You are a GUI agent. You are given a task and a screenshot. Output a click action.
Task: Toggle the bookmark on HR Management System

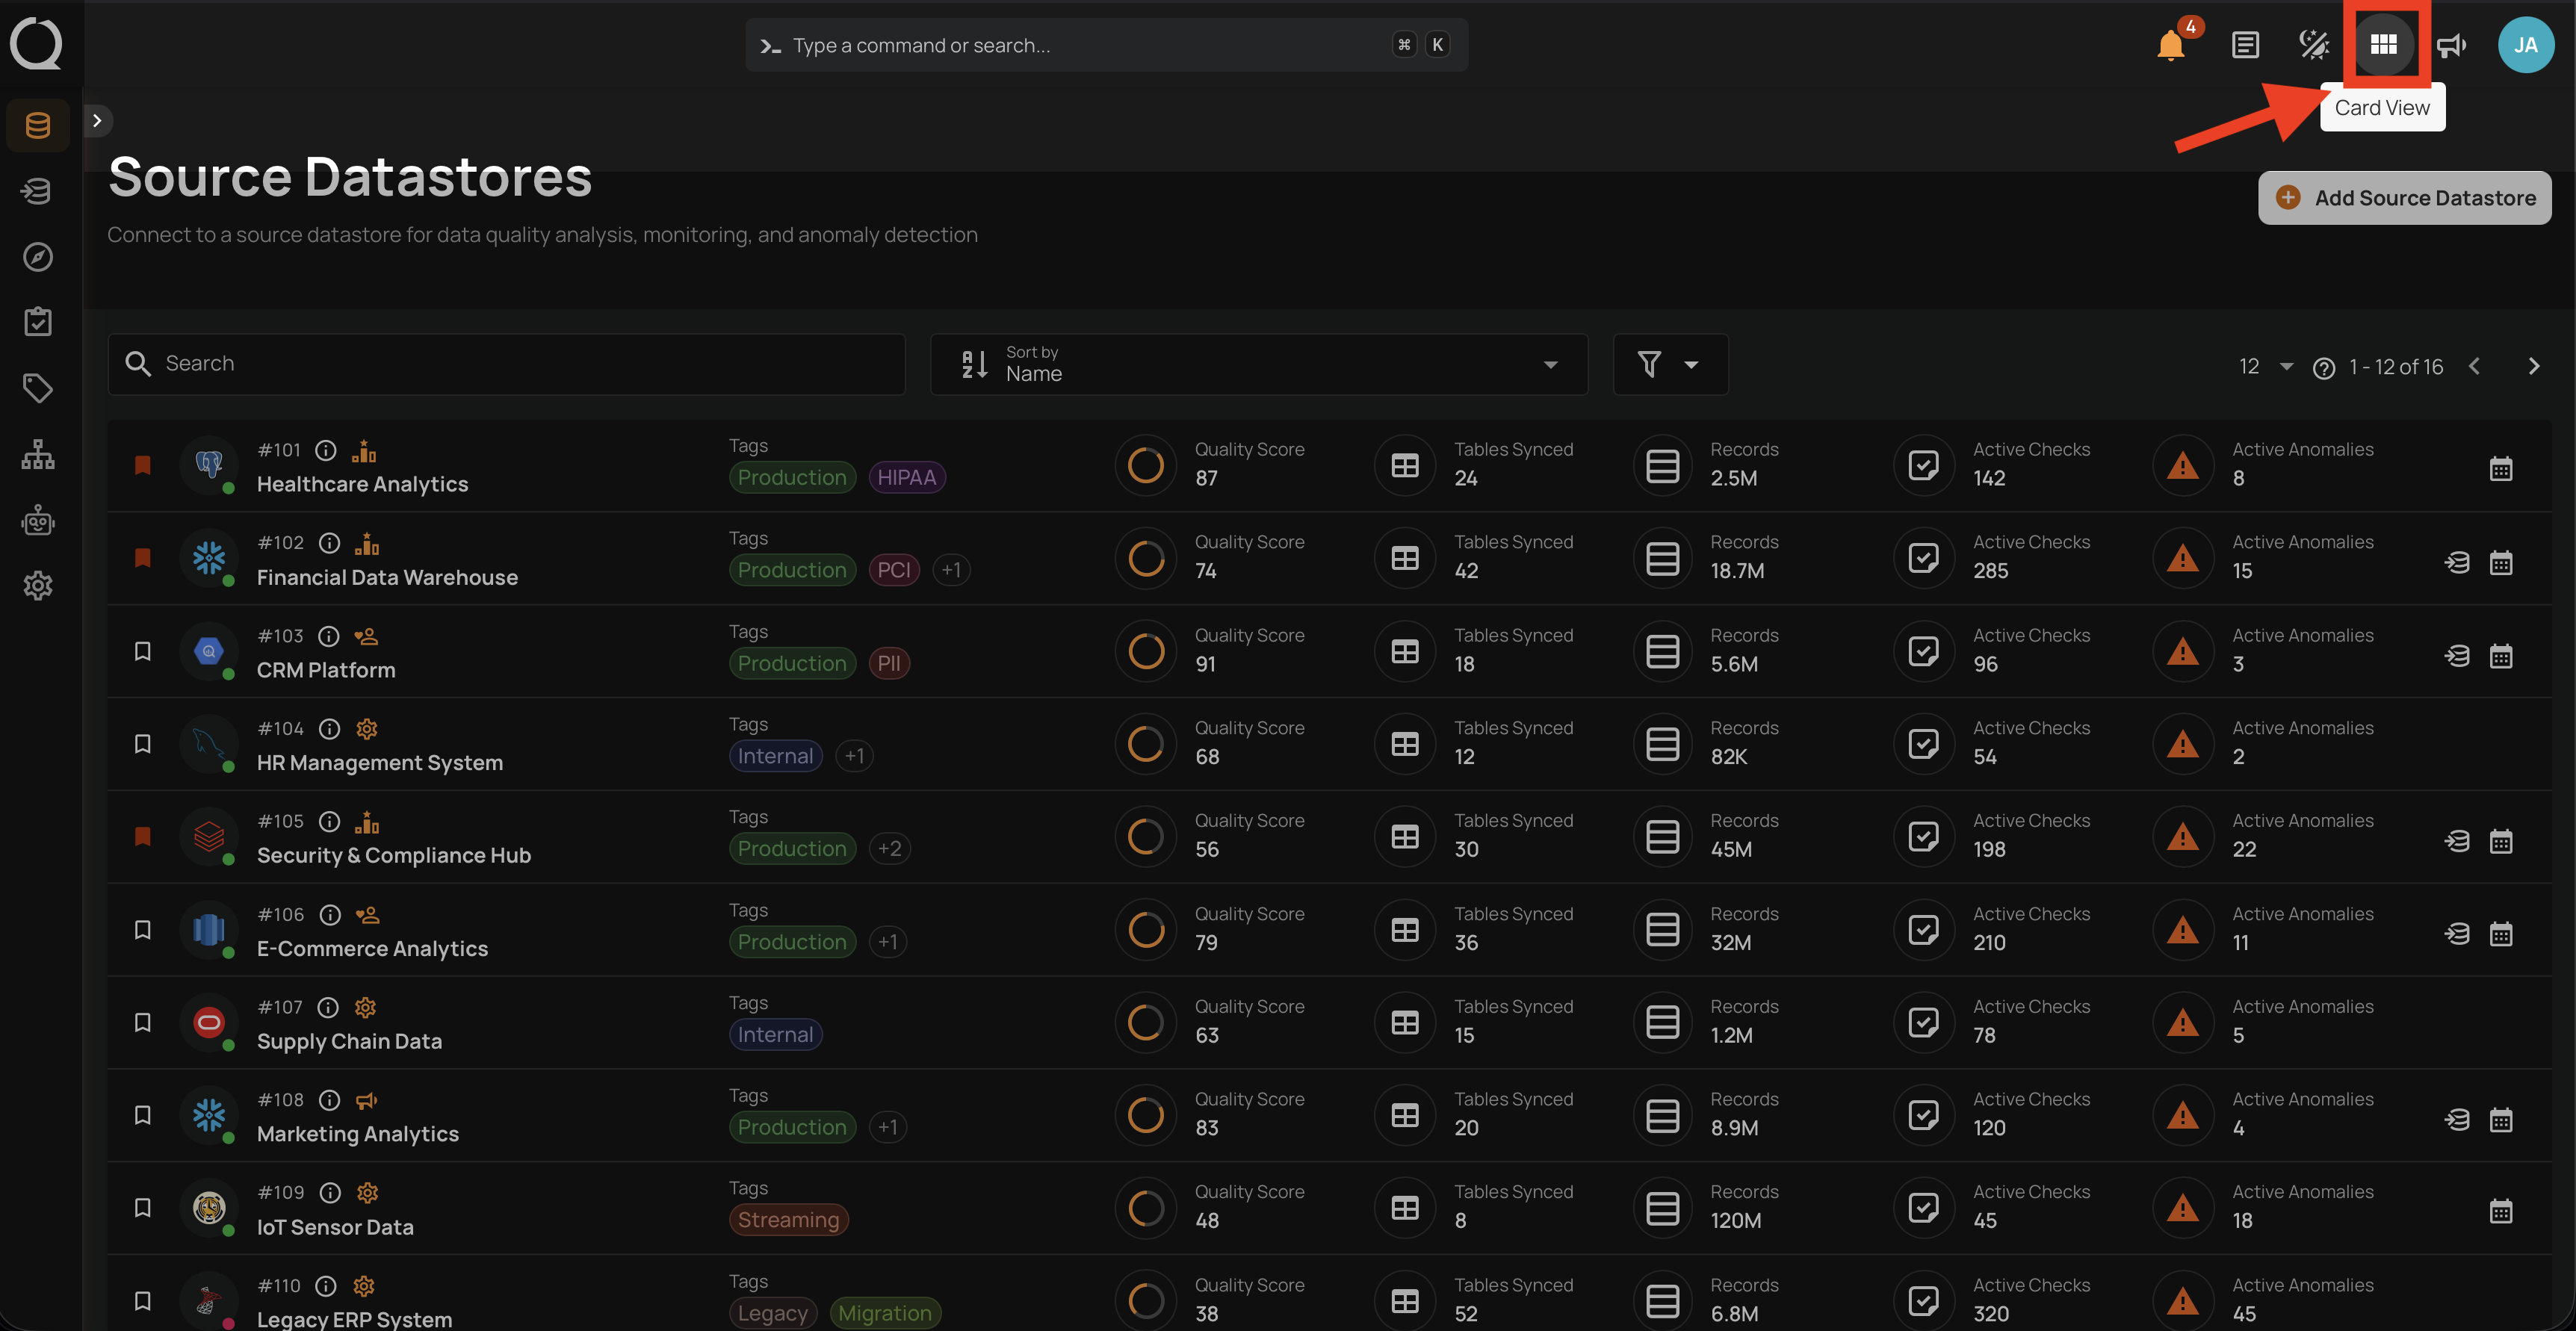pyautogui.click(x=143, y=744)
